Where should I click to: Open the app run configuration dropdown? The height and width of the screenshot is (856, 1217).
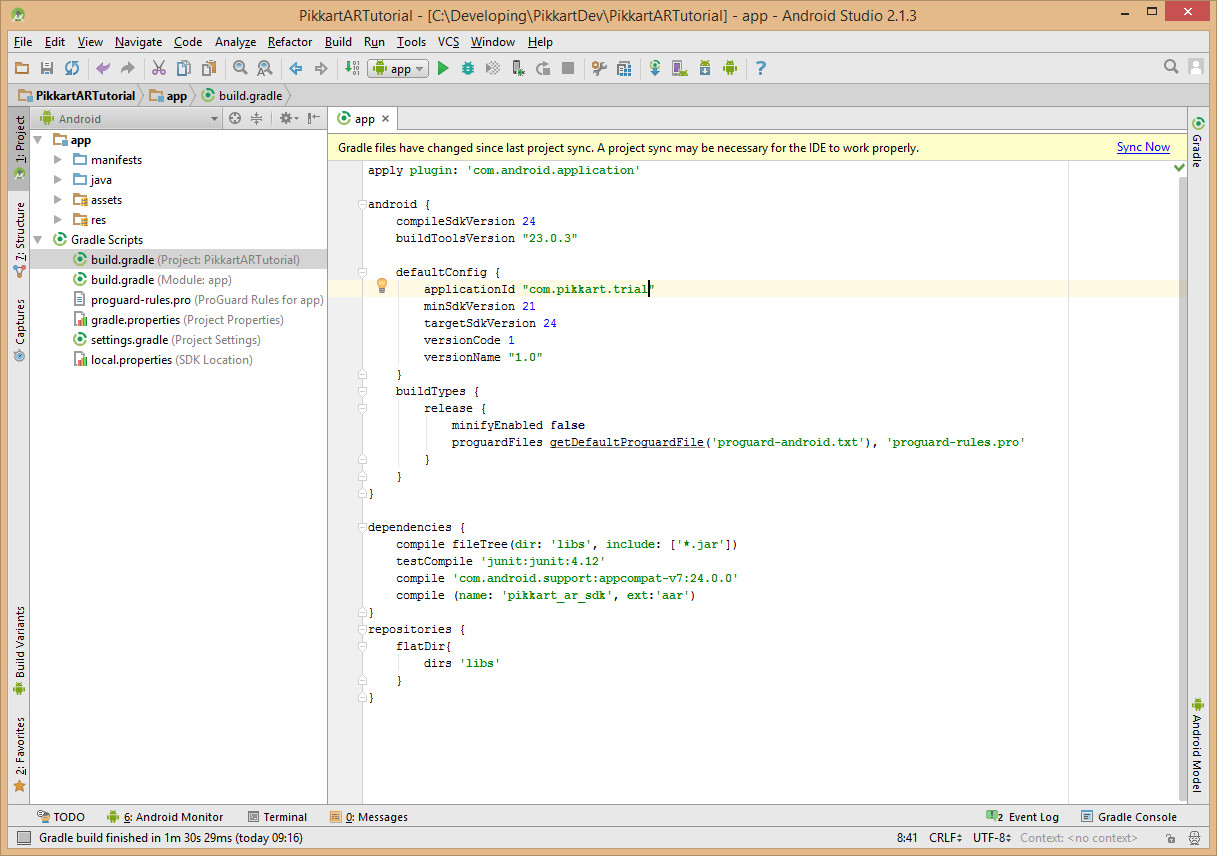pyautogui.click(x=399, y=68)
